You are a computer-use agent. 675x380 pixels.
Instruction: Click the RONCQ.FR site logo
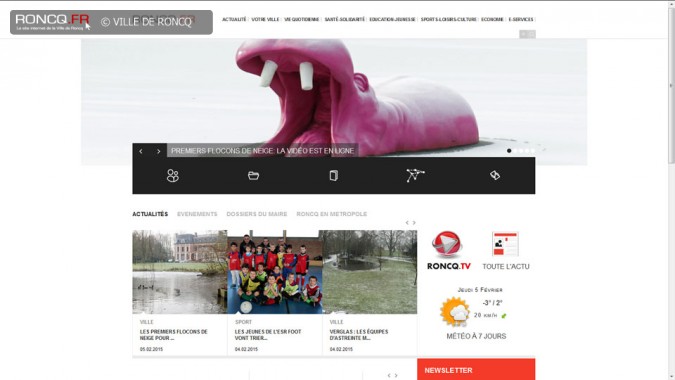click(52, 22)
